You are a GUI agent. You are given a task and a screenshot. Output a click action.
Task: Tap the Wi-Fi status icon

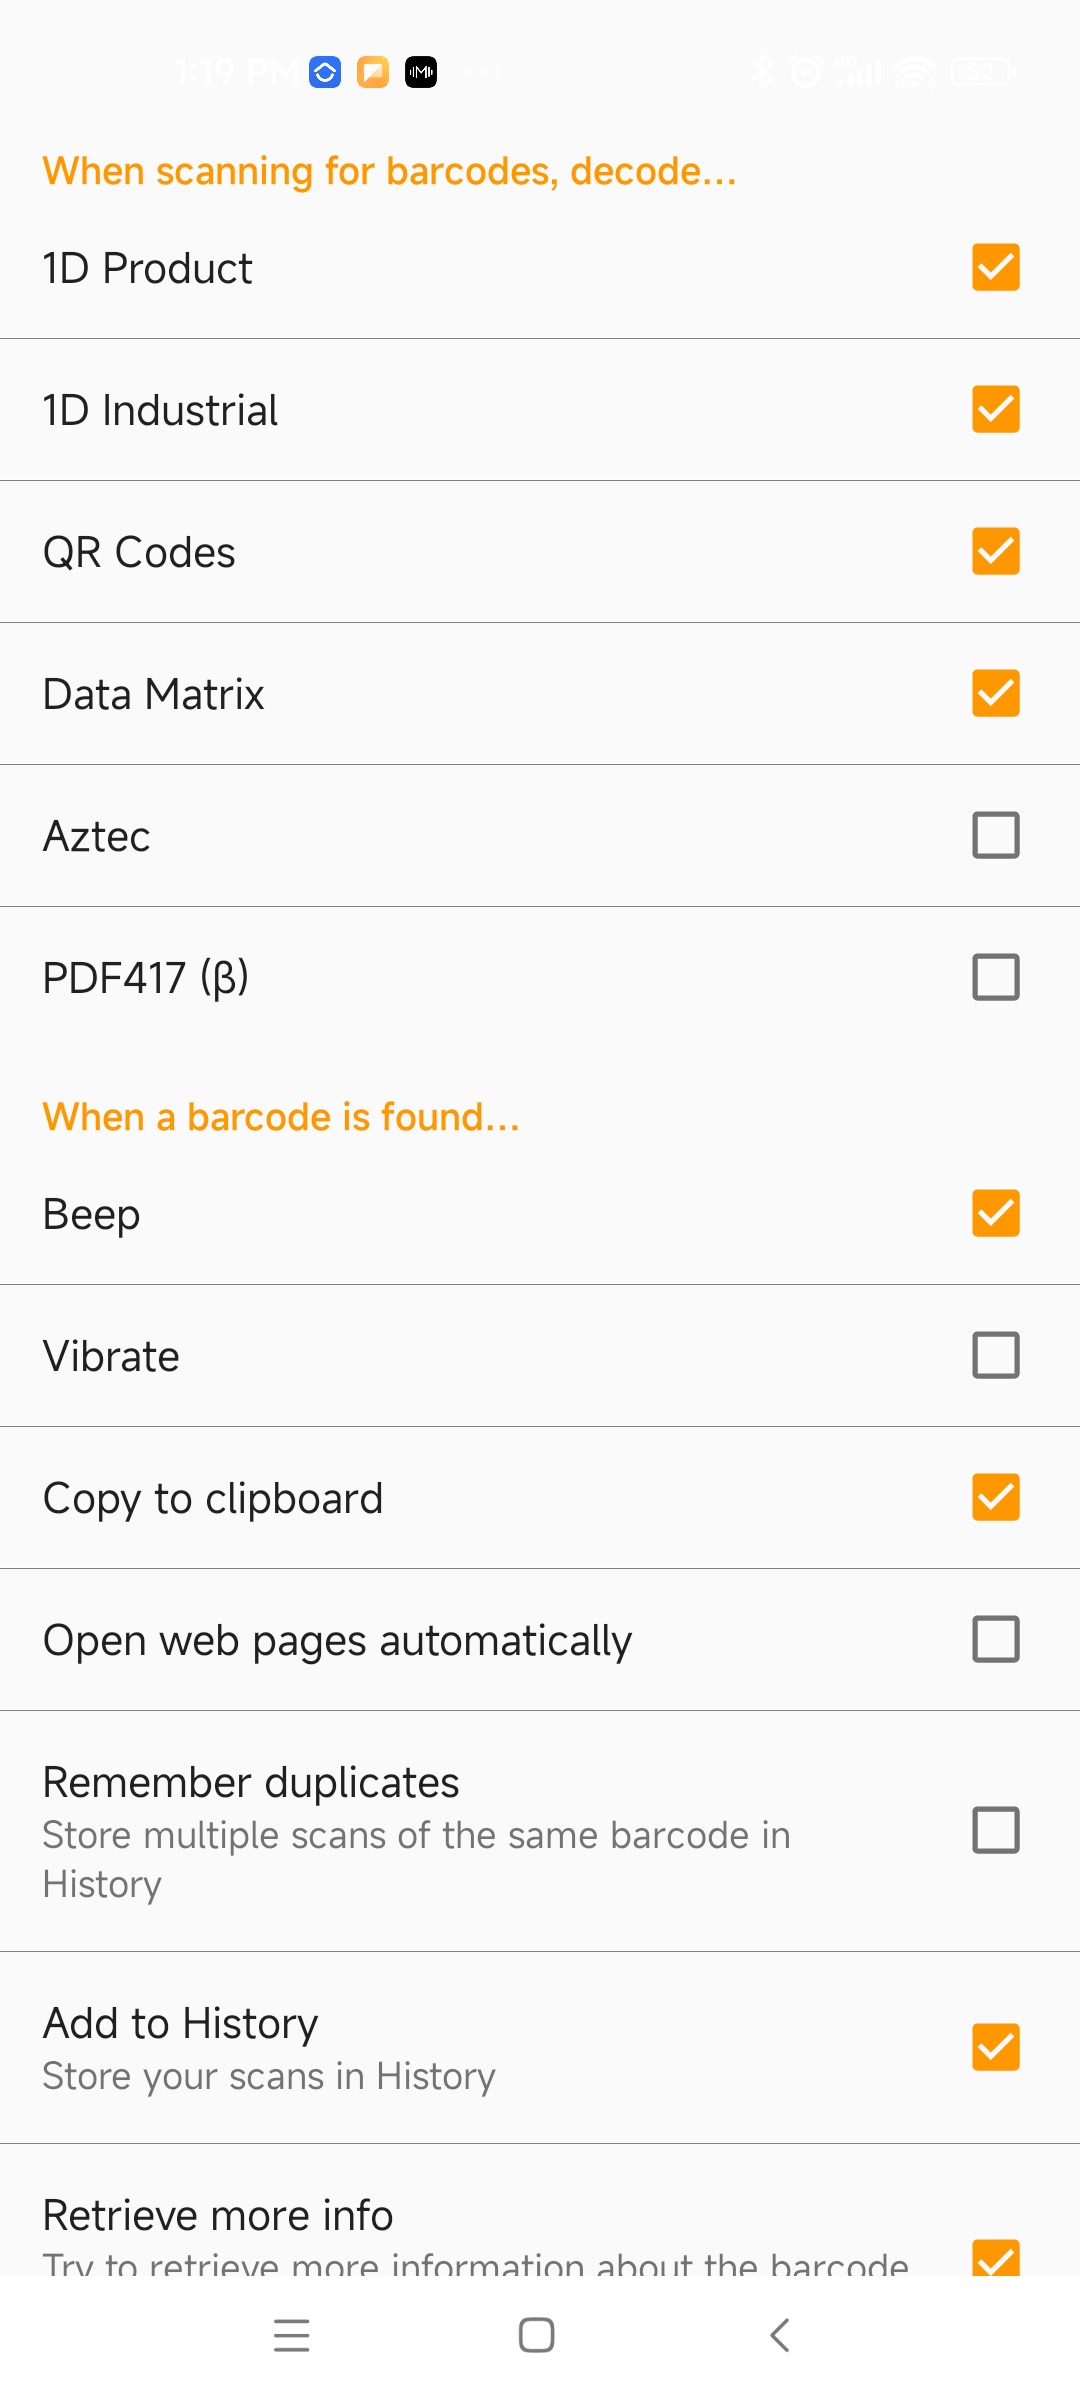click(x=915, y=72)
